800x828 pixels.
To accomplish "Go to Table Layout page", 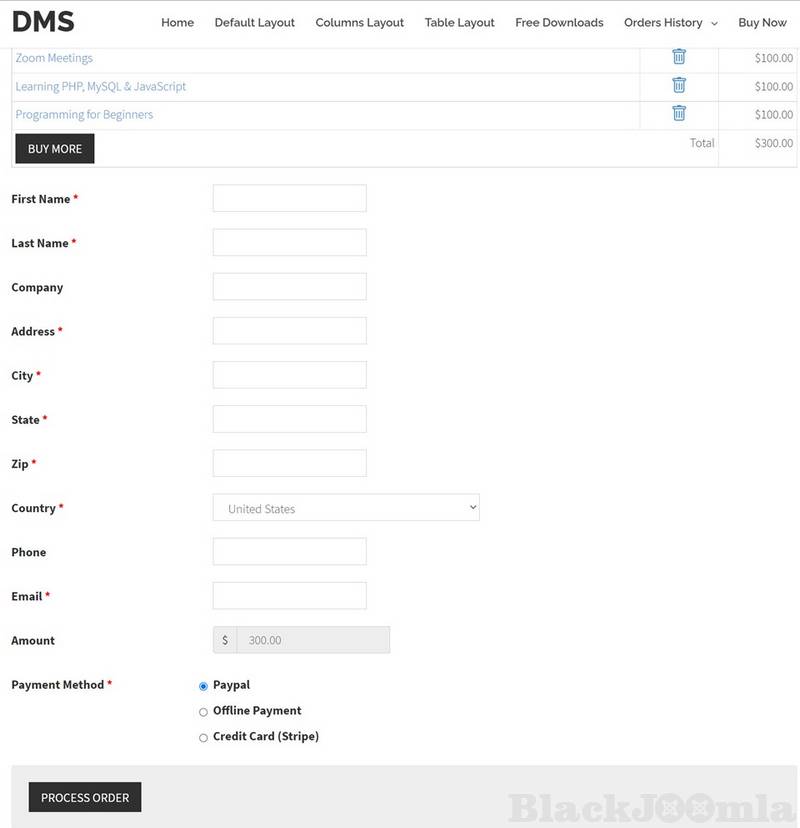I will point(459,22).
